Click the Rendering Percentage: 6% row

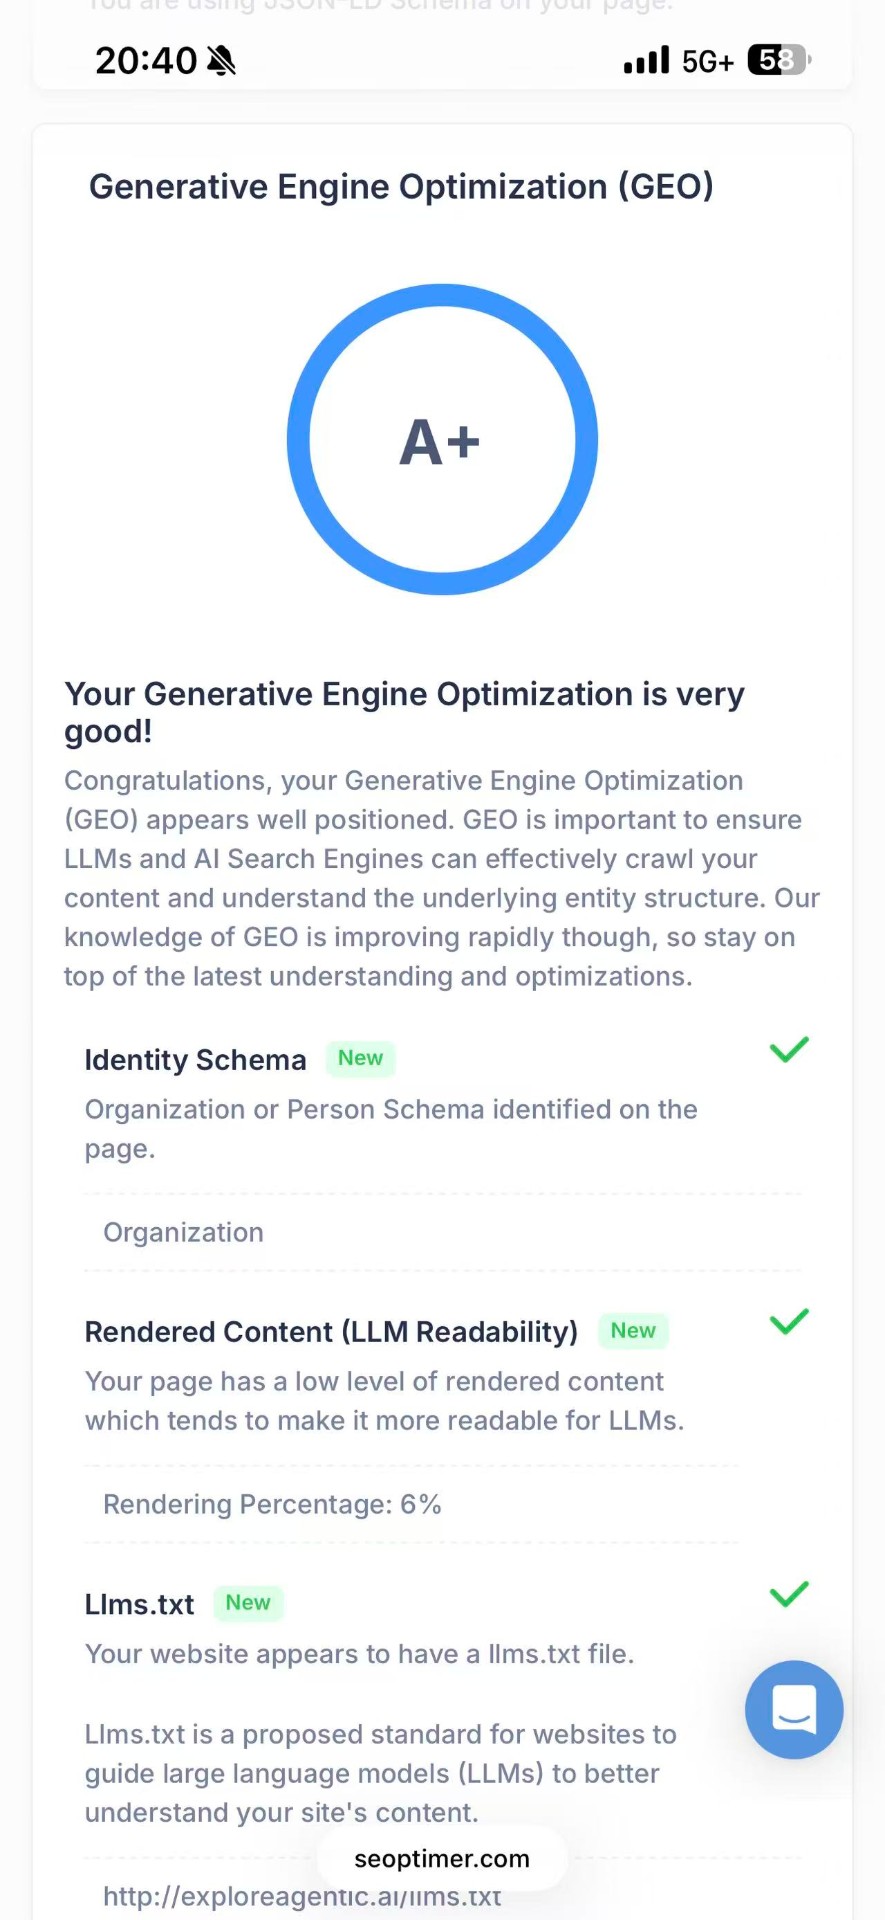(x=272, y=1504)
